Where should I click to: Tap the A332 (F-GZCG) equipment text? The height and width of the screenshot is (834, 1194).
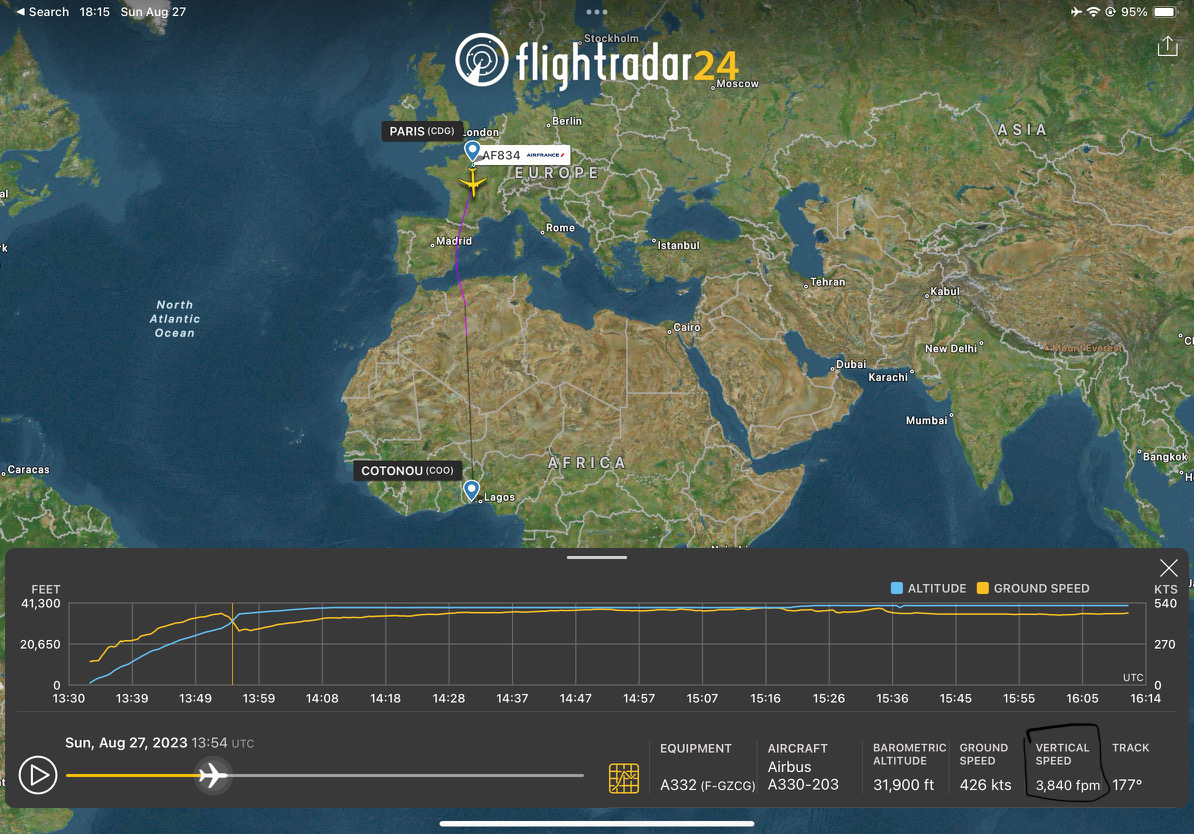[707, 785]
